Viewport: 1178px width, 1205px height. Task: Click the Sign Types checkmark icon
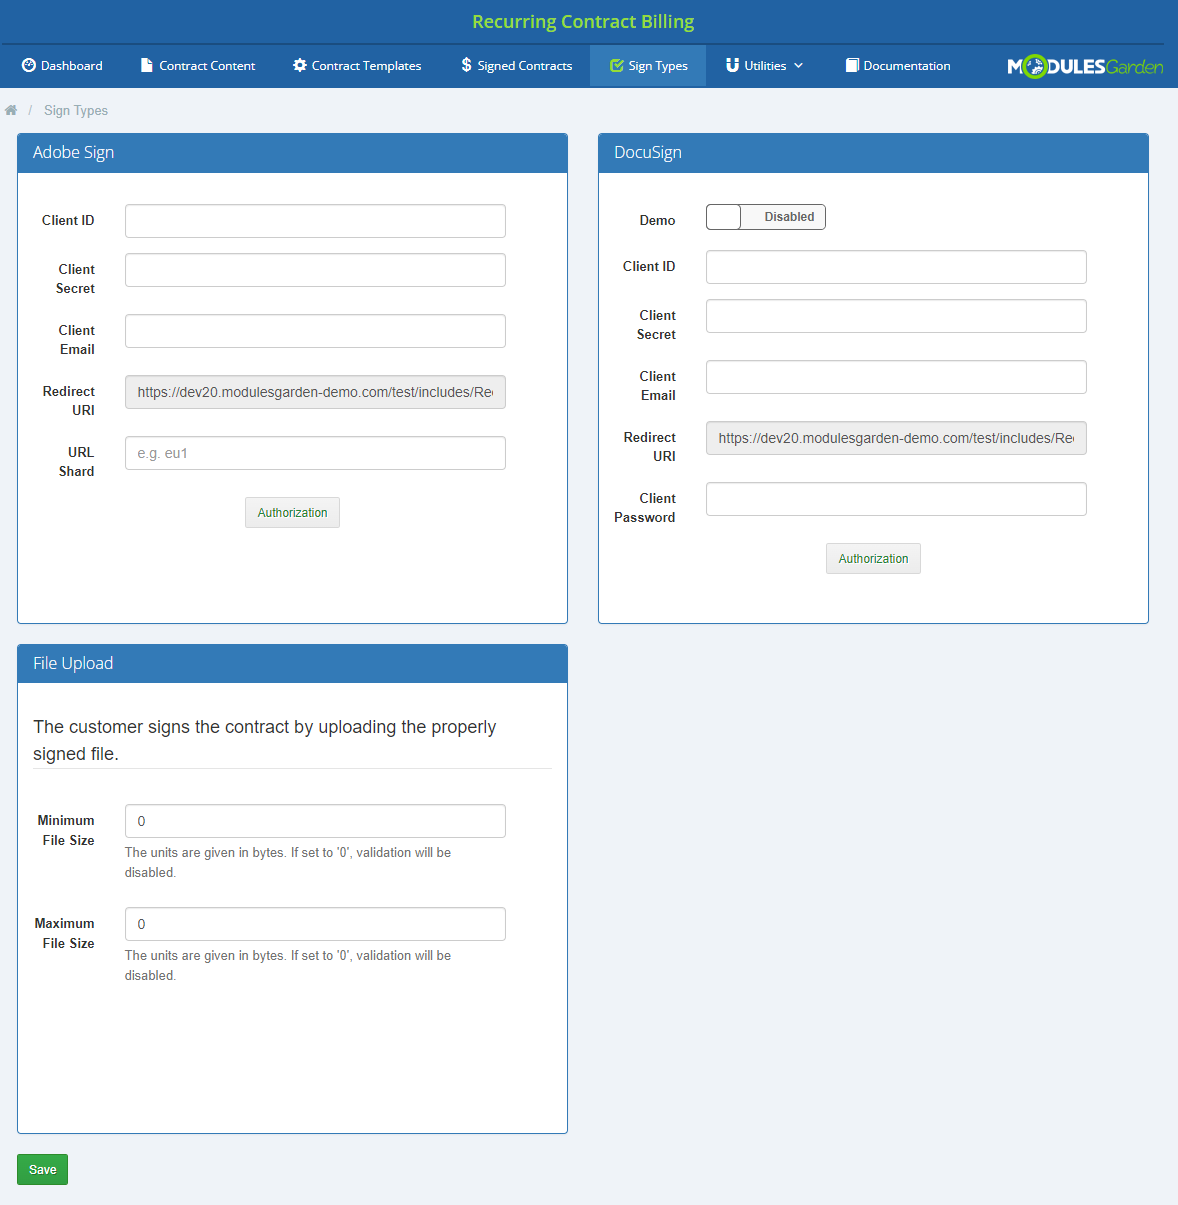click(617, 66)
